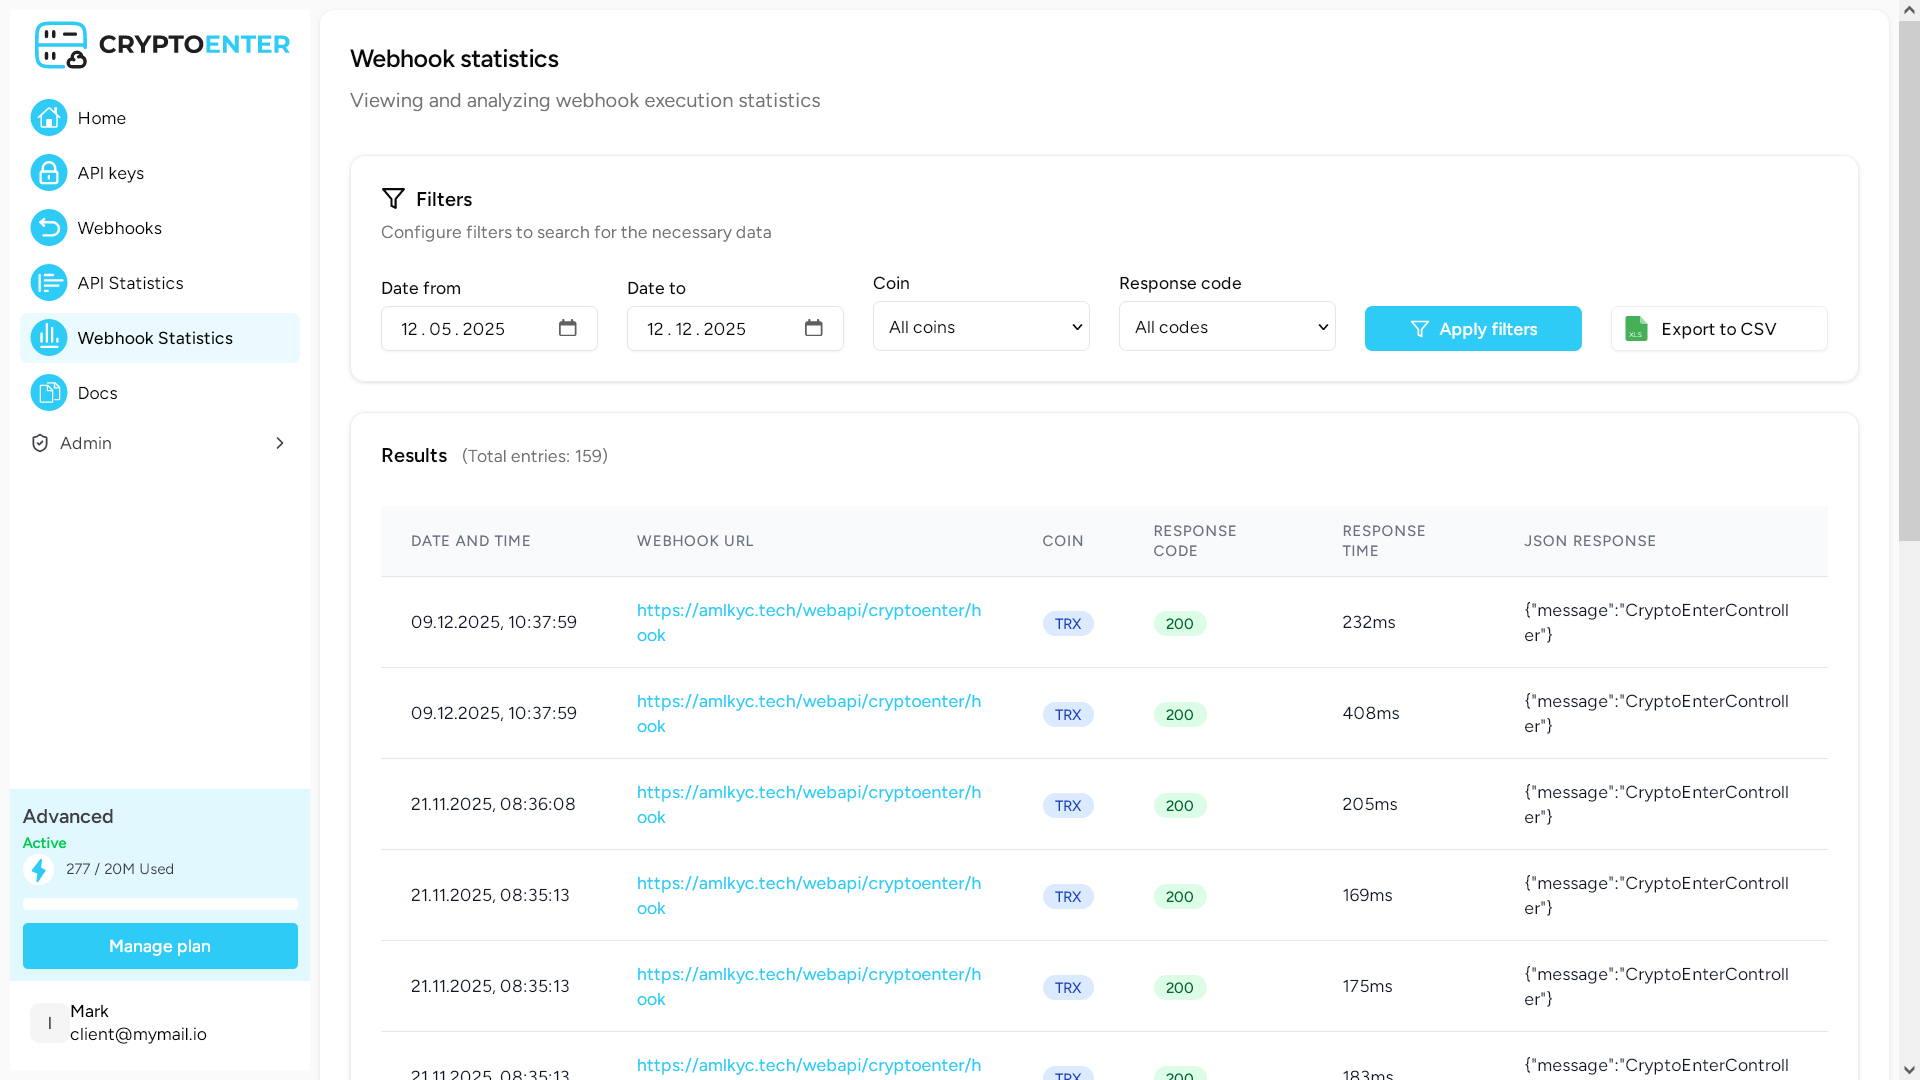Open the All coins dropdown
The image size is (1920, 1080).
point(980,327)
